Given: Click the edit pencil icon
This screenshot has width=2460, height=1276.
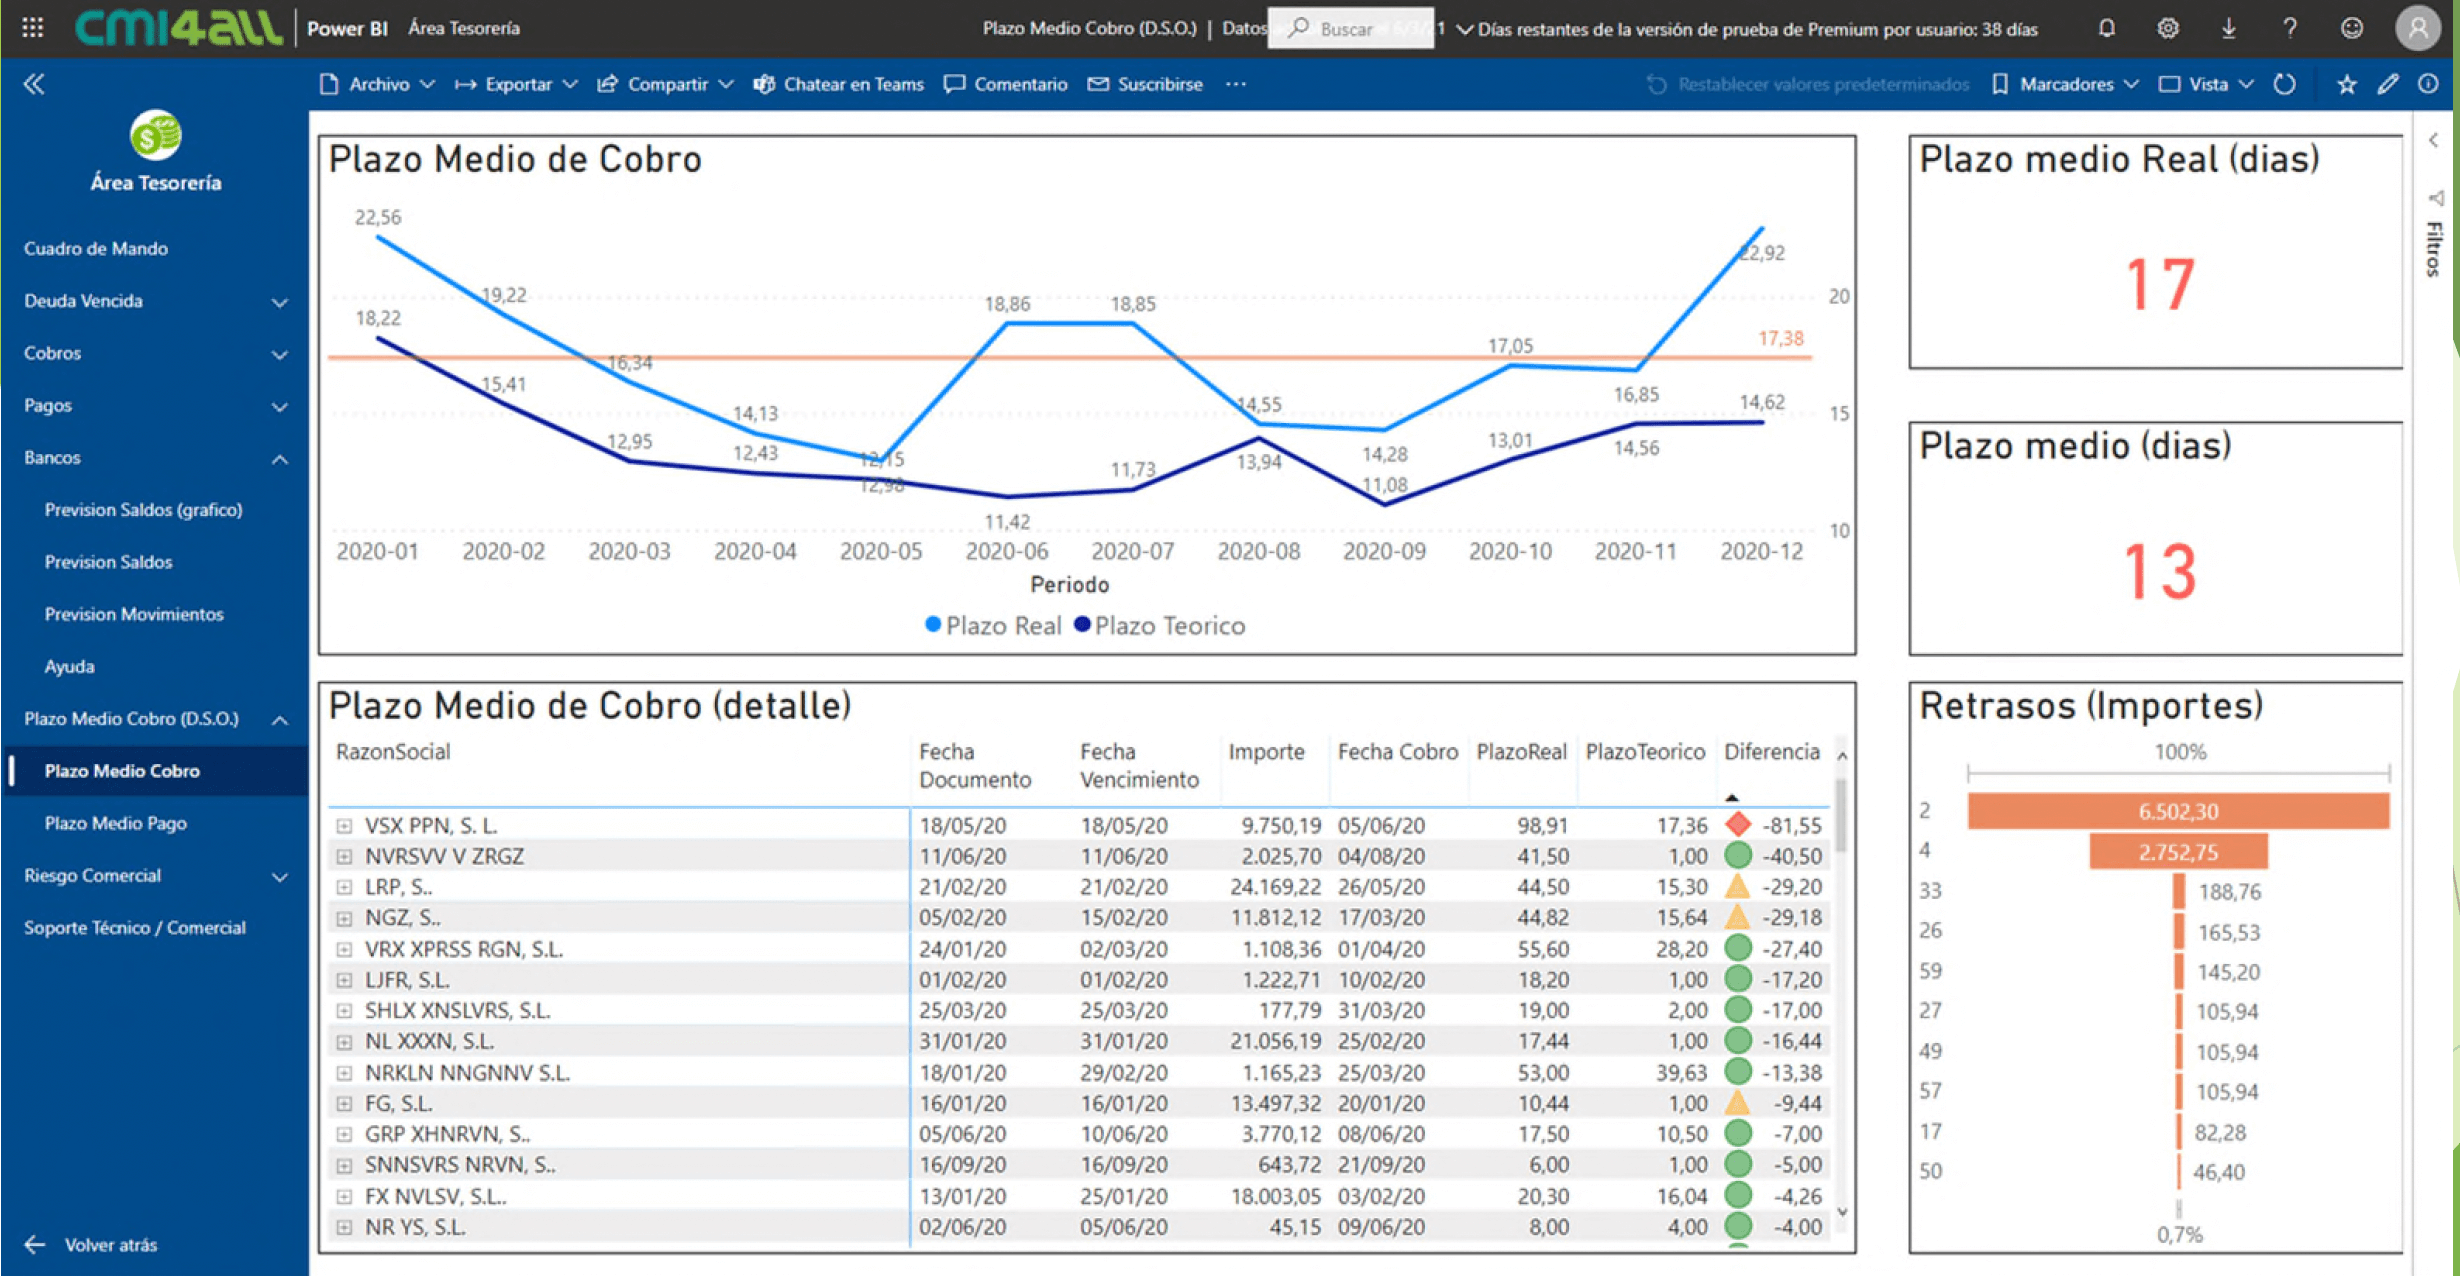Looking at the screenshot, I should tap(2388, 84).
